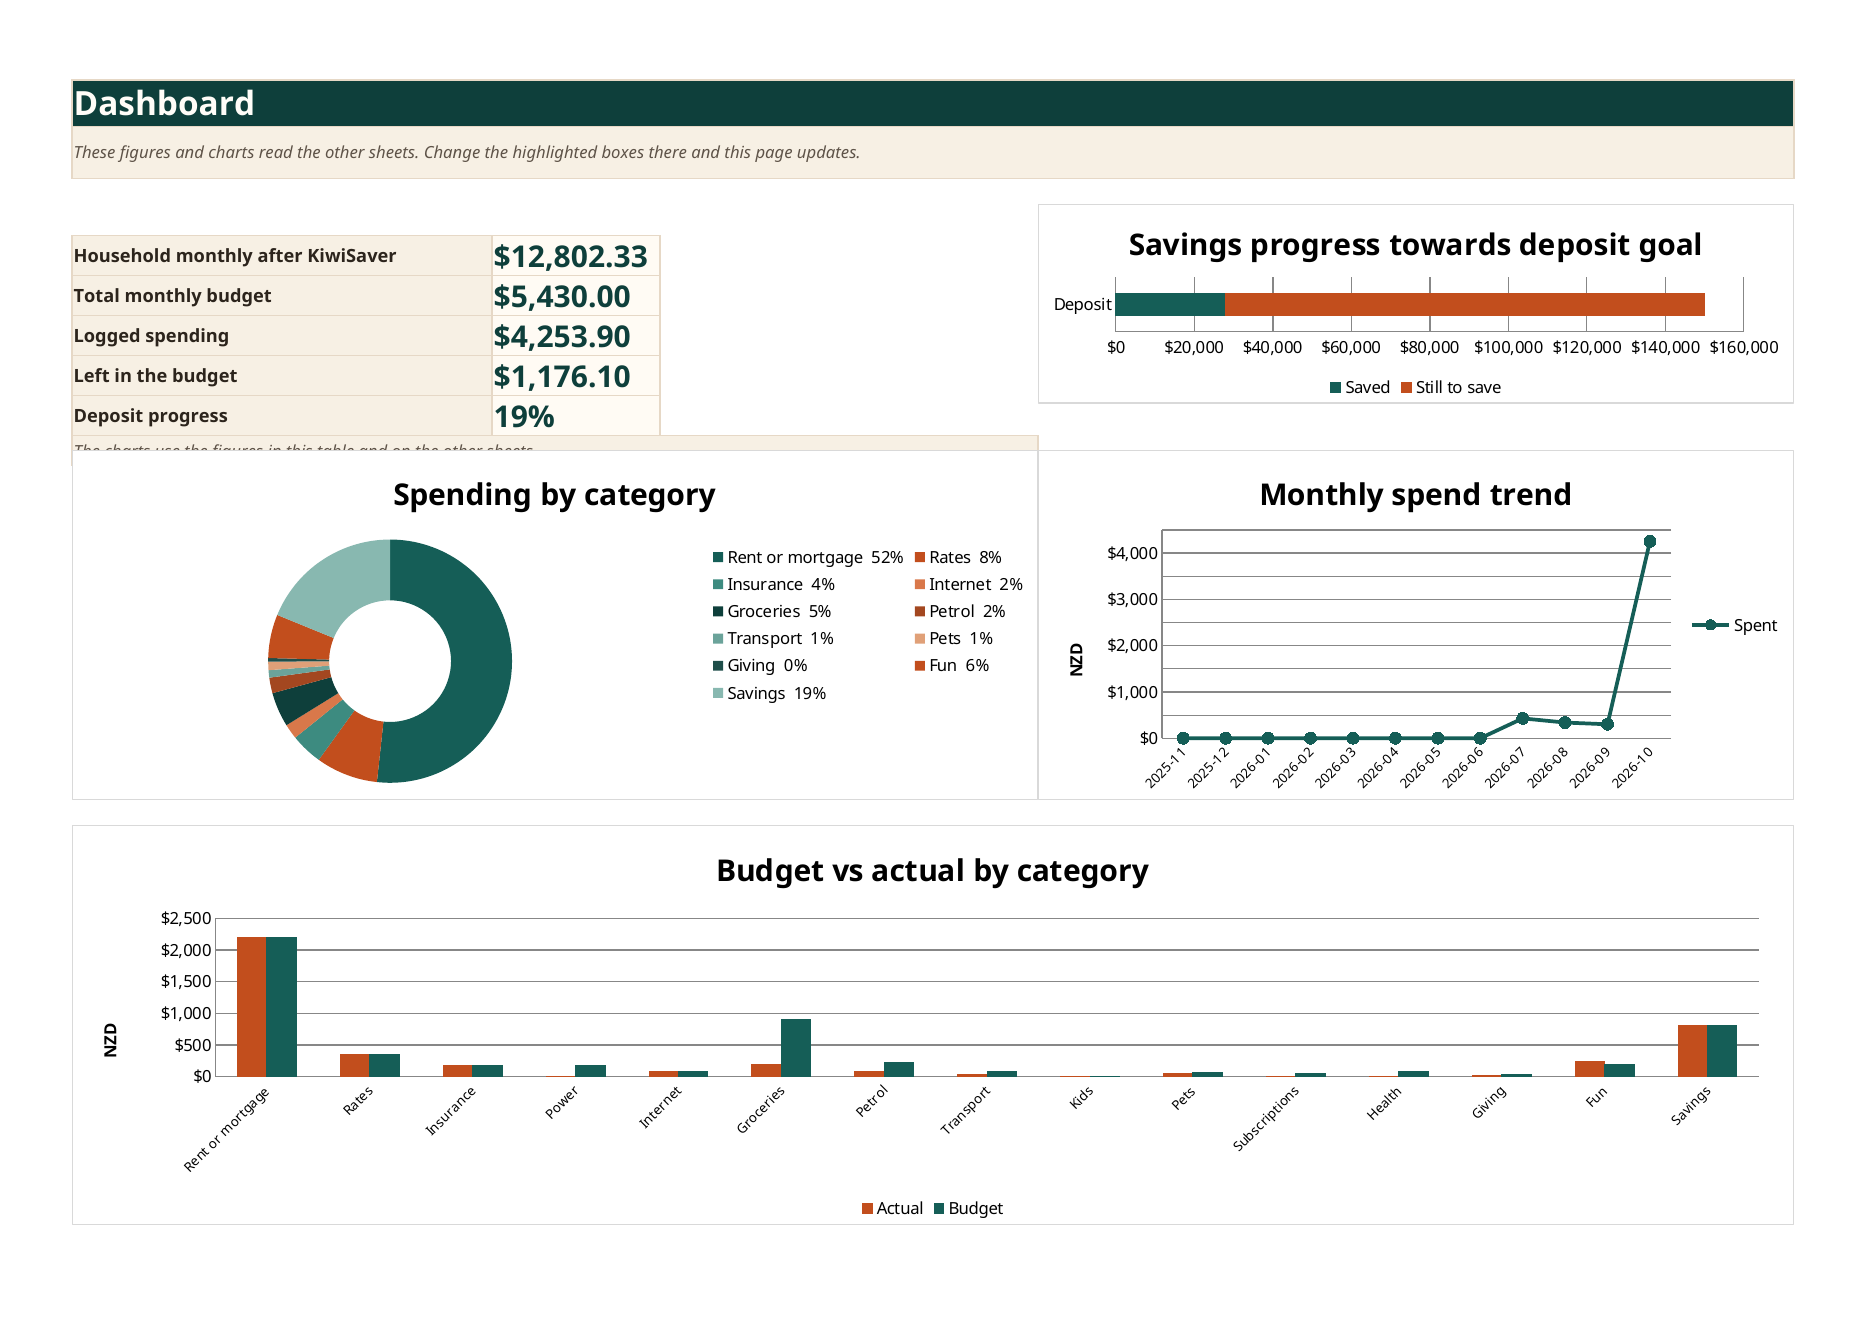Select the Left in the budget label
The height and width of the screenshot is (1323, 1871).
point(155,376)
